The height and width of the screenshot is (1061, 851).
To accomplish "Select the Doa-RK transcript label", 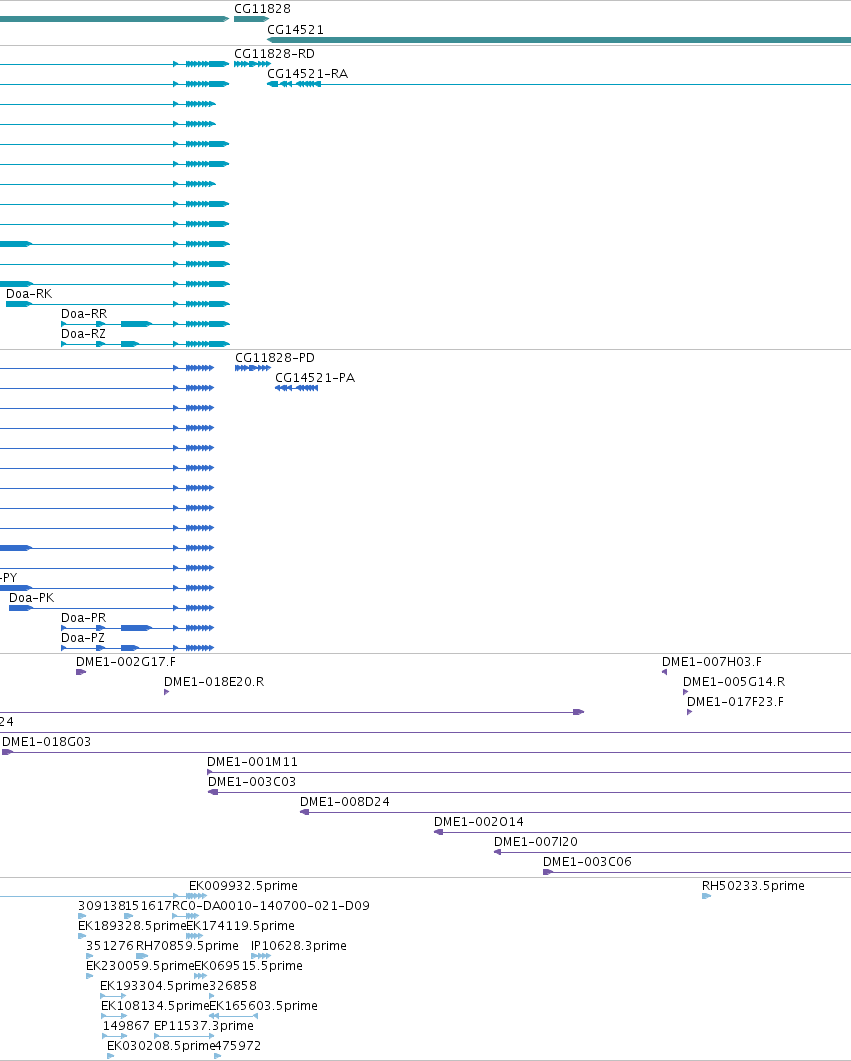I will click(x=29, y=294).
